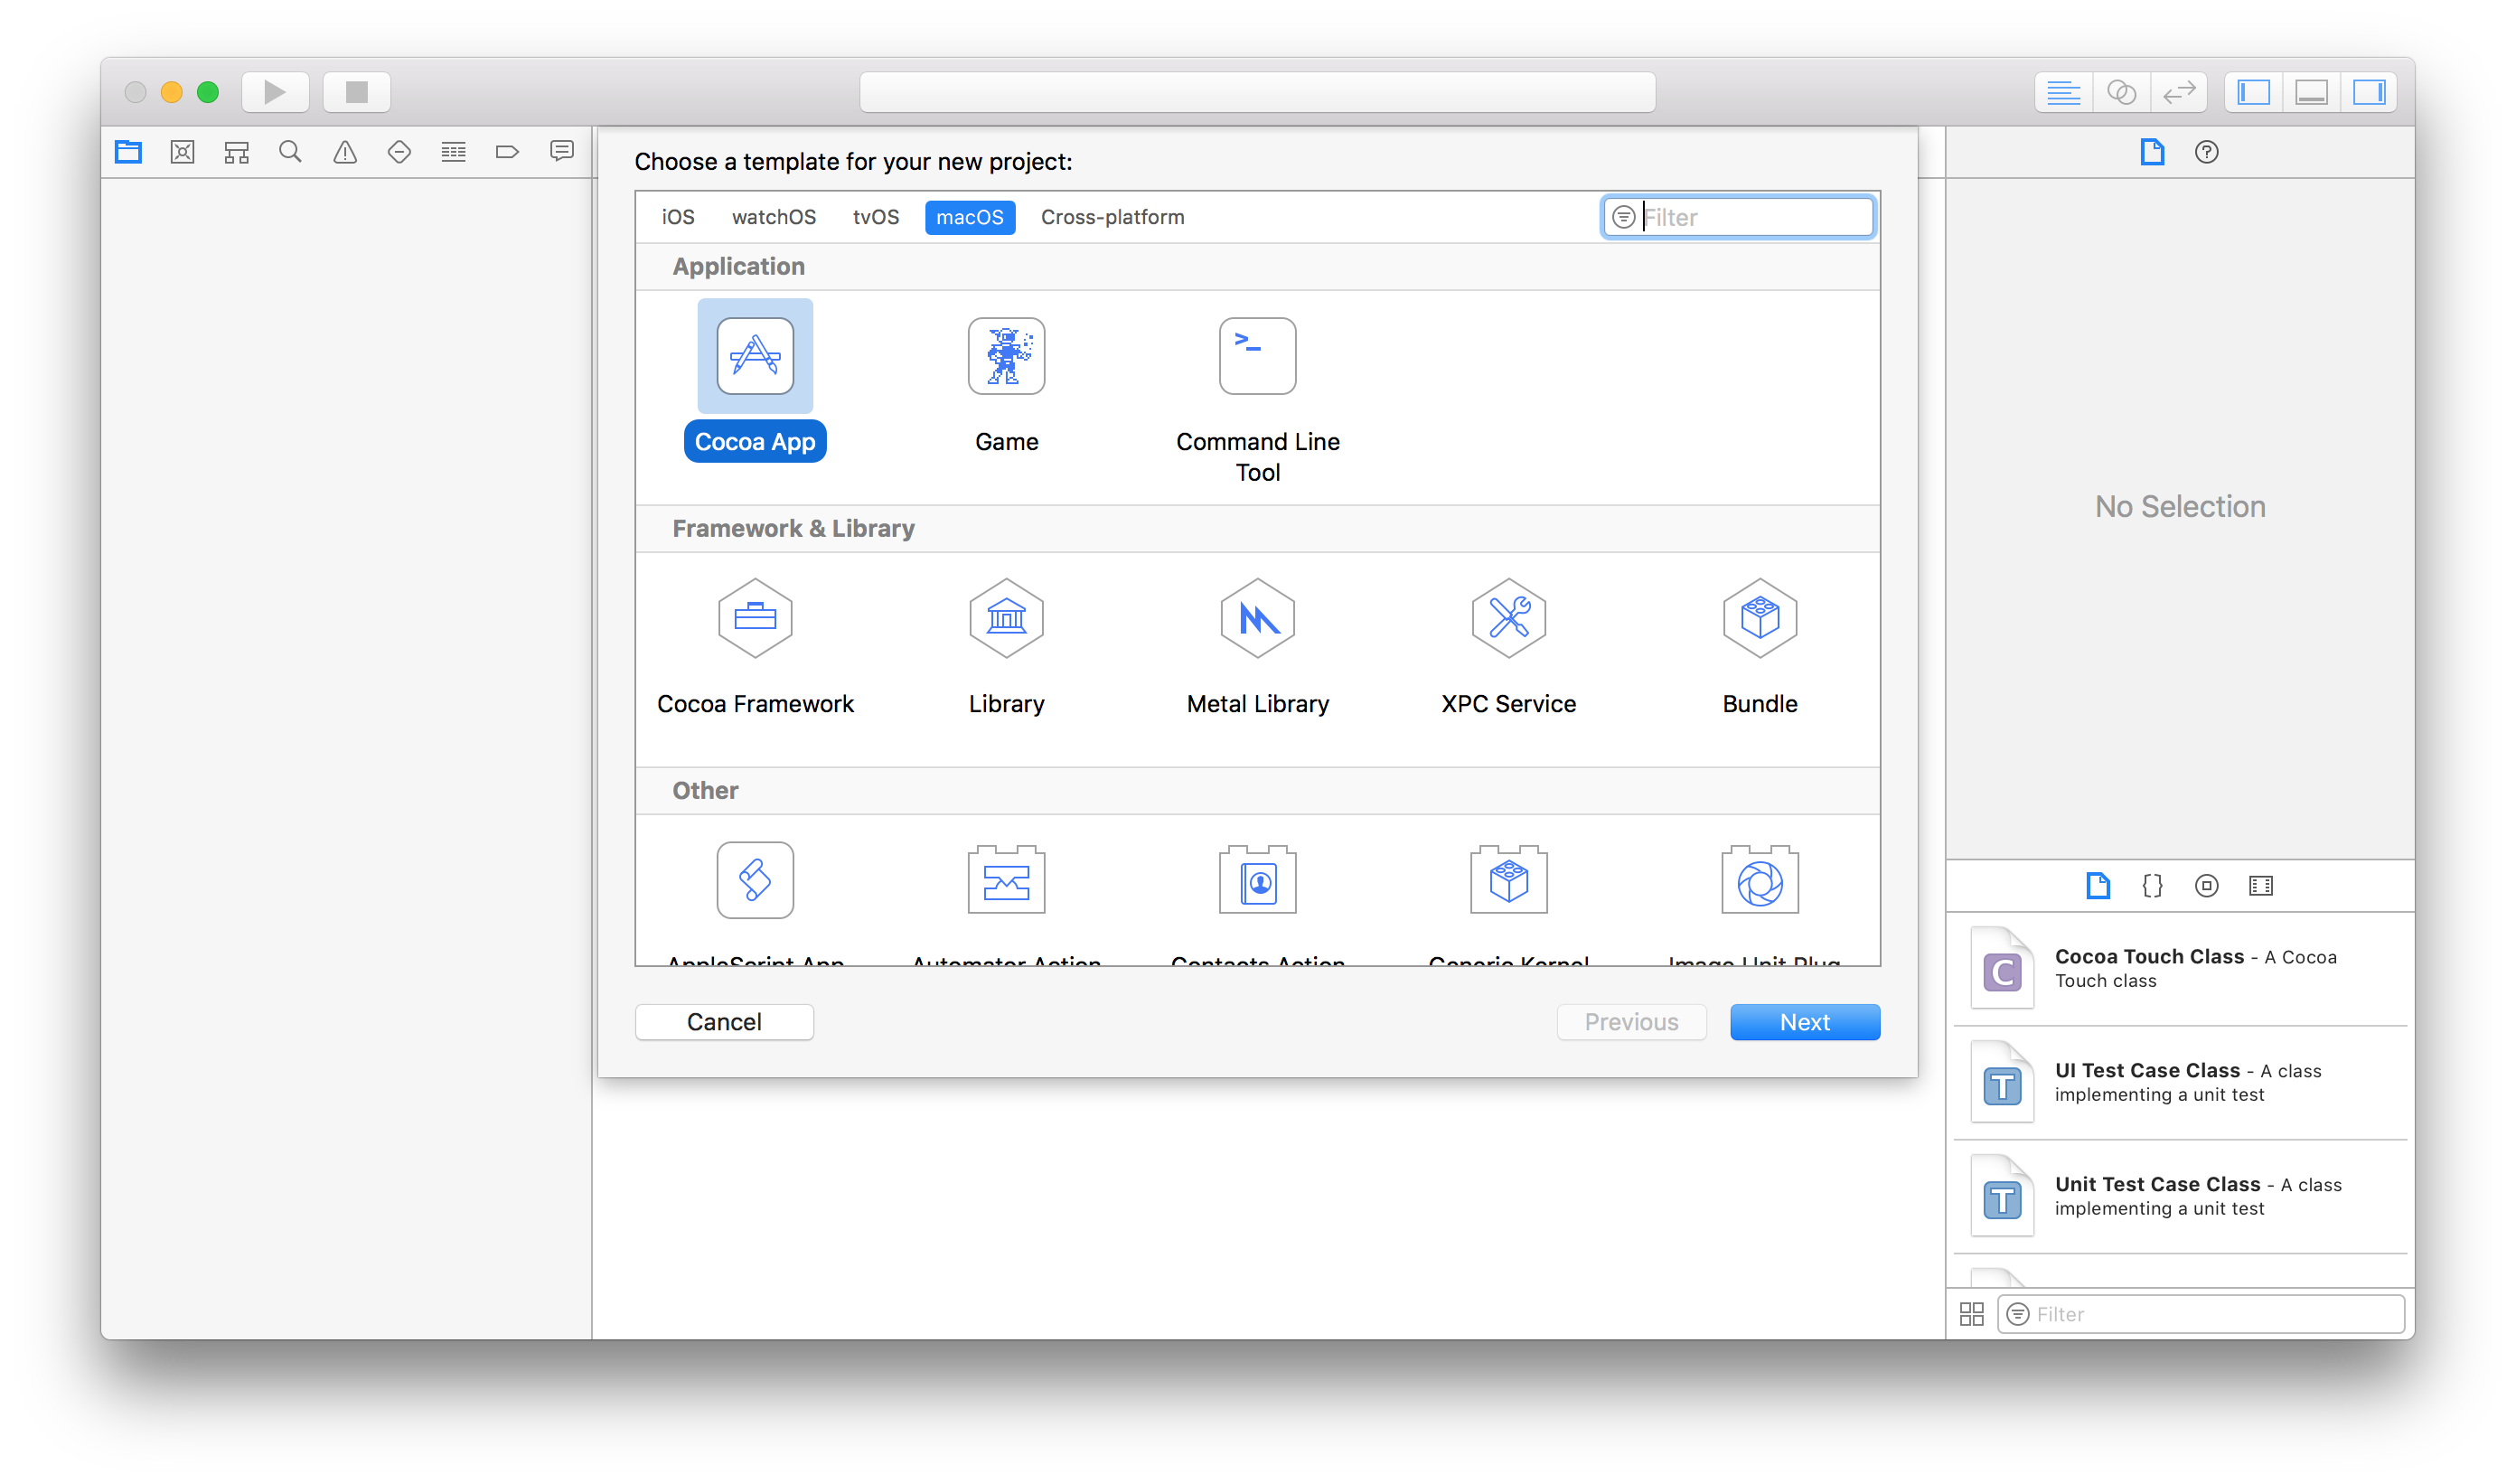The width and height of the screenshot is (2516, 1484).
Task: Toggle the utilities pane visibility
Action: coord(2370,92)
